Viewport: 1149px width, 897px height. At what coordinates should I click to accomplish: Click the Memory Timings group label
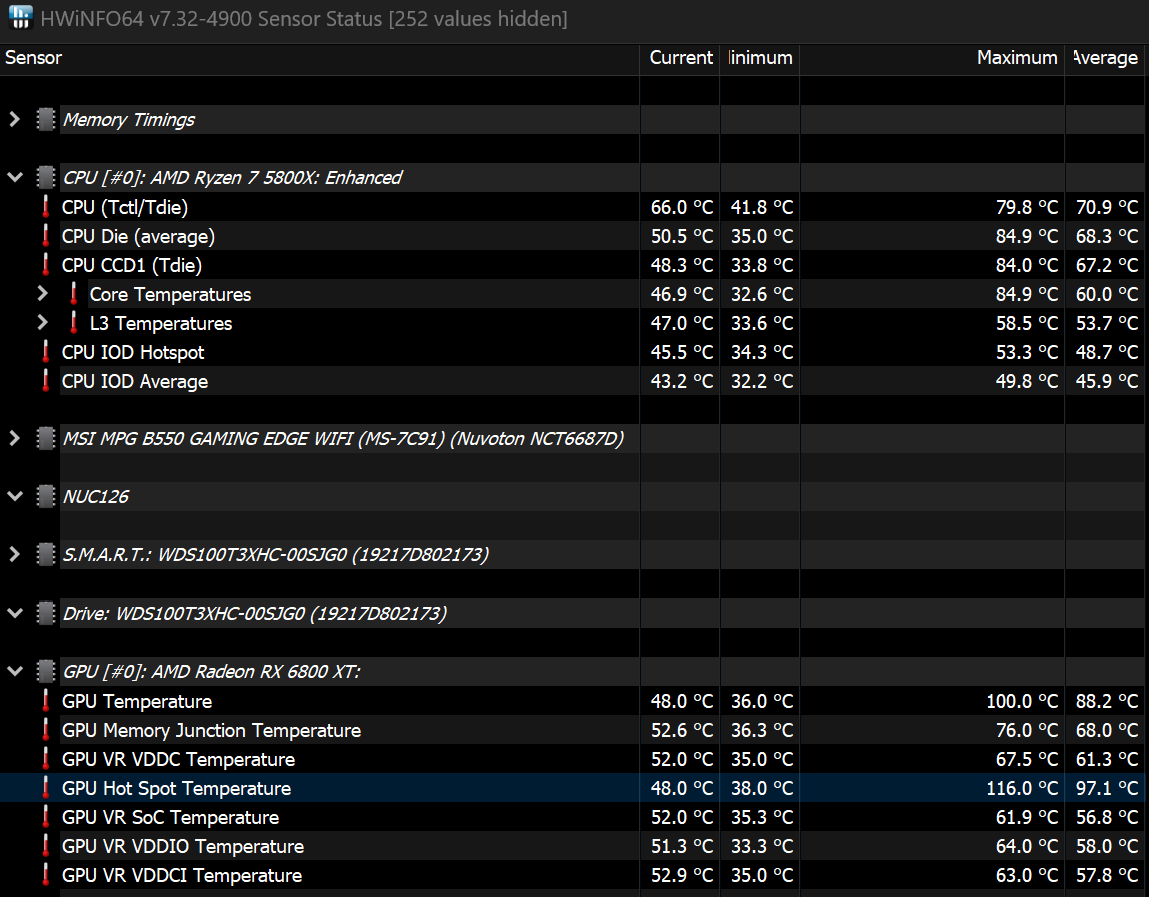point(129,120)
